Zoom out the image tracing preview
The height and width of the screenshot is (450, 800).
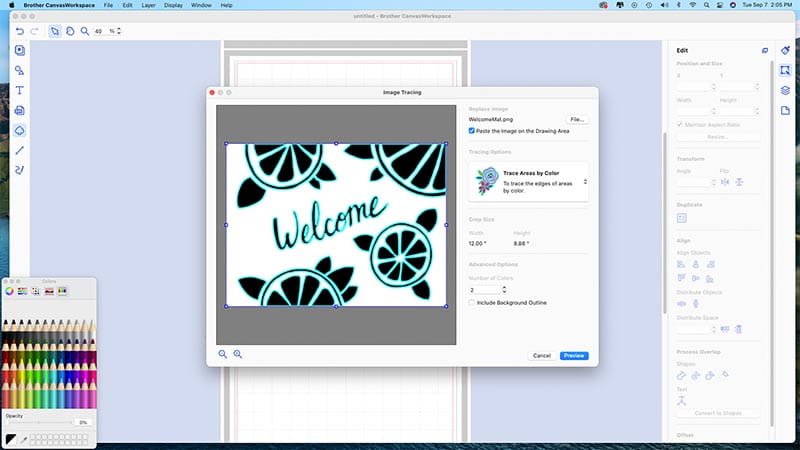[223, 354]
